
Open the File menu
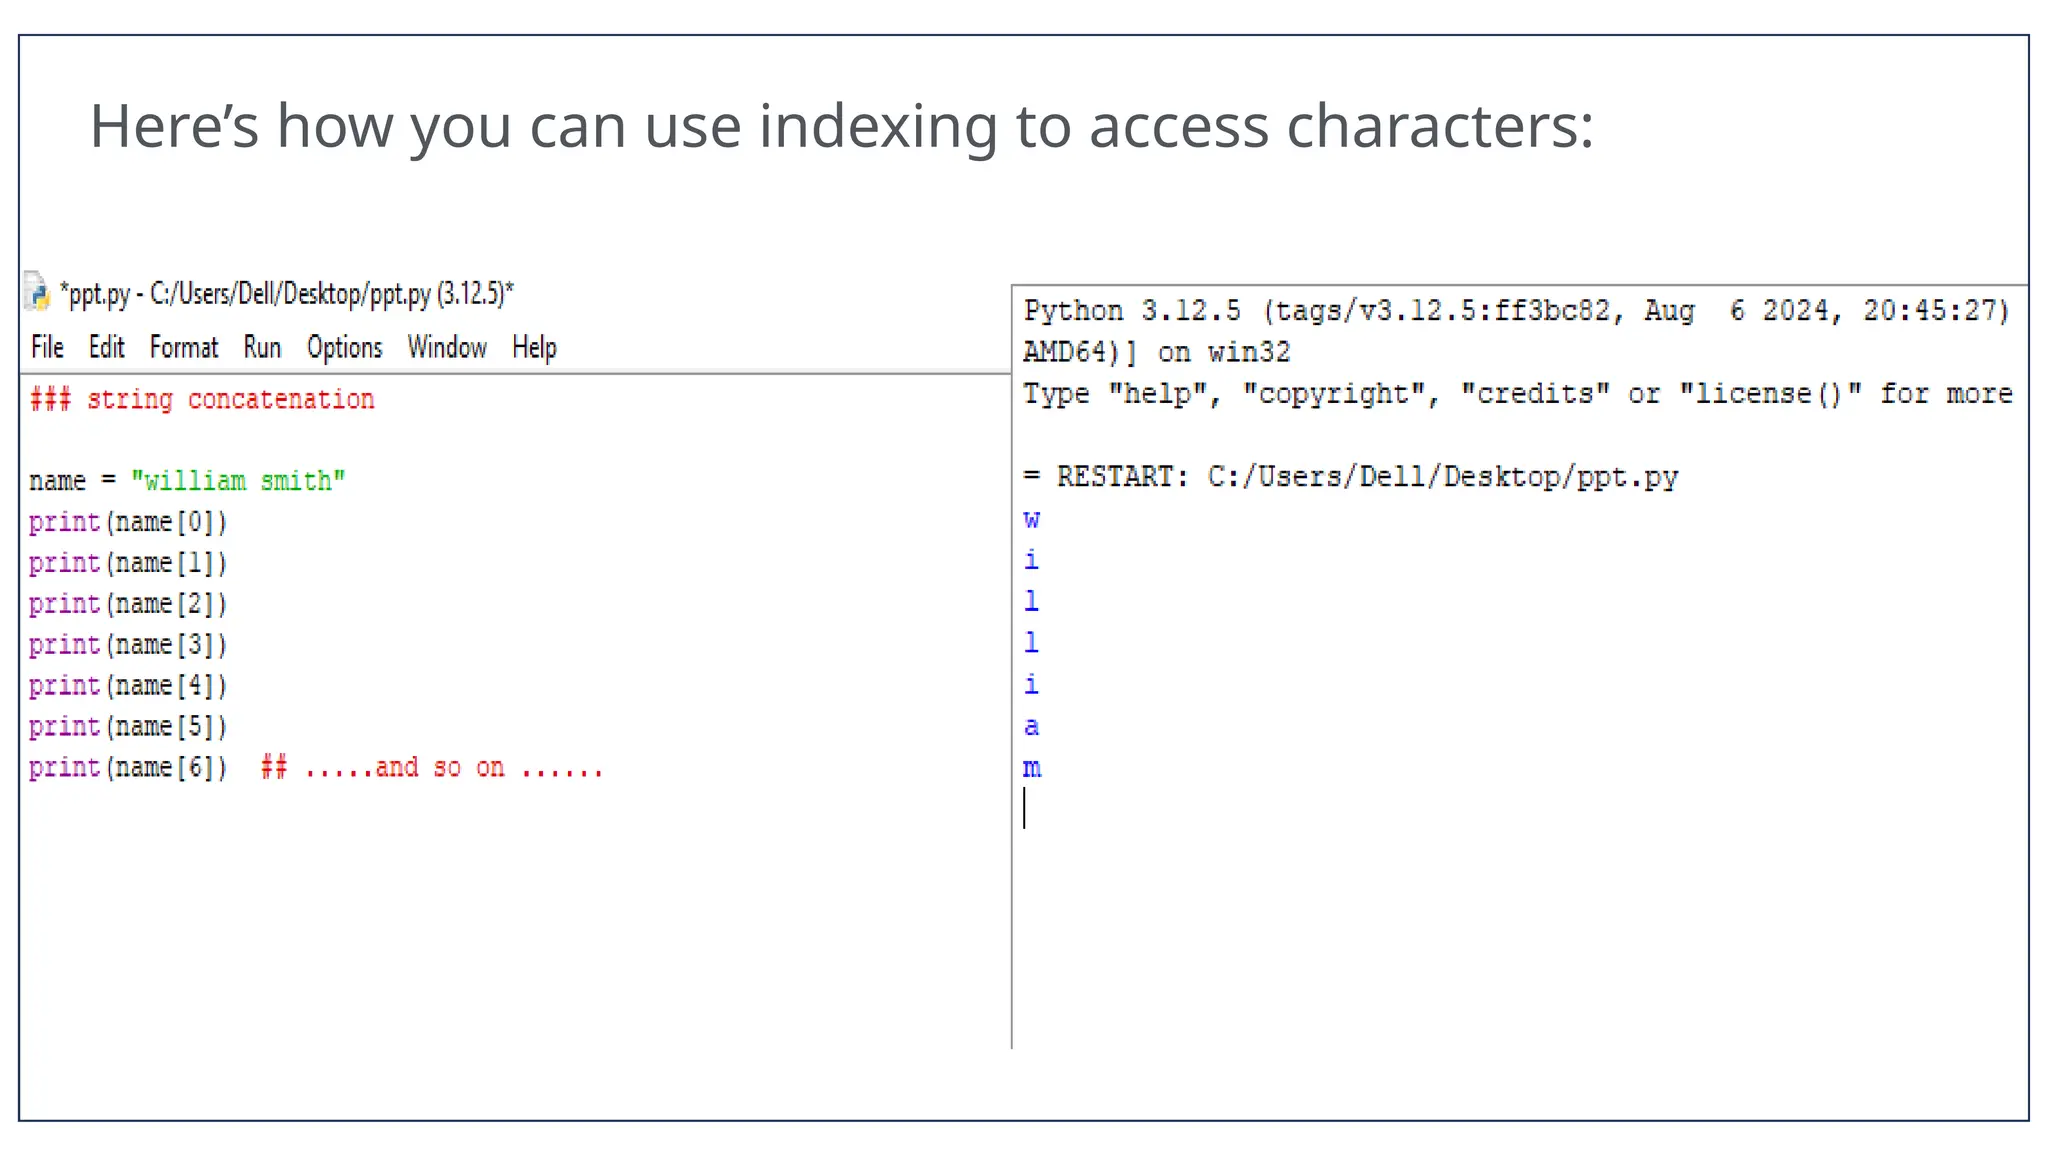coord(47,347)
